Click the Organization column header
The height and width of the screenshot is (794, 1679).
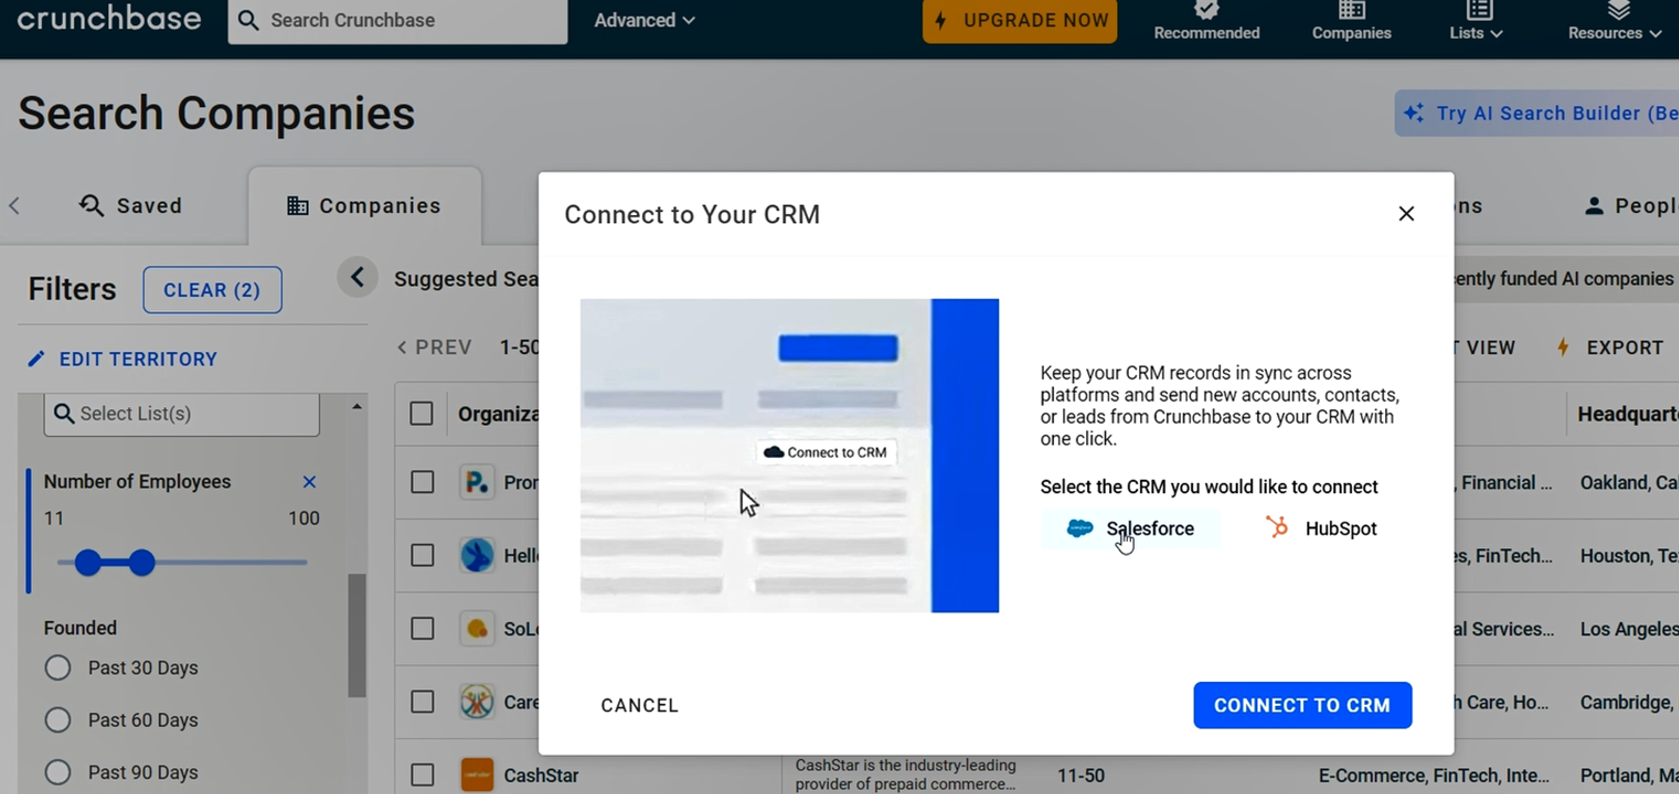(498, 414)
